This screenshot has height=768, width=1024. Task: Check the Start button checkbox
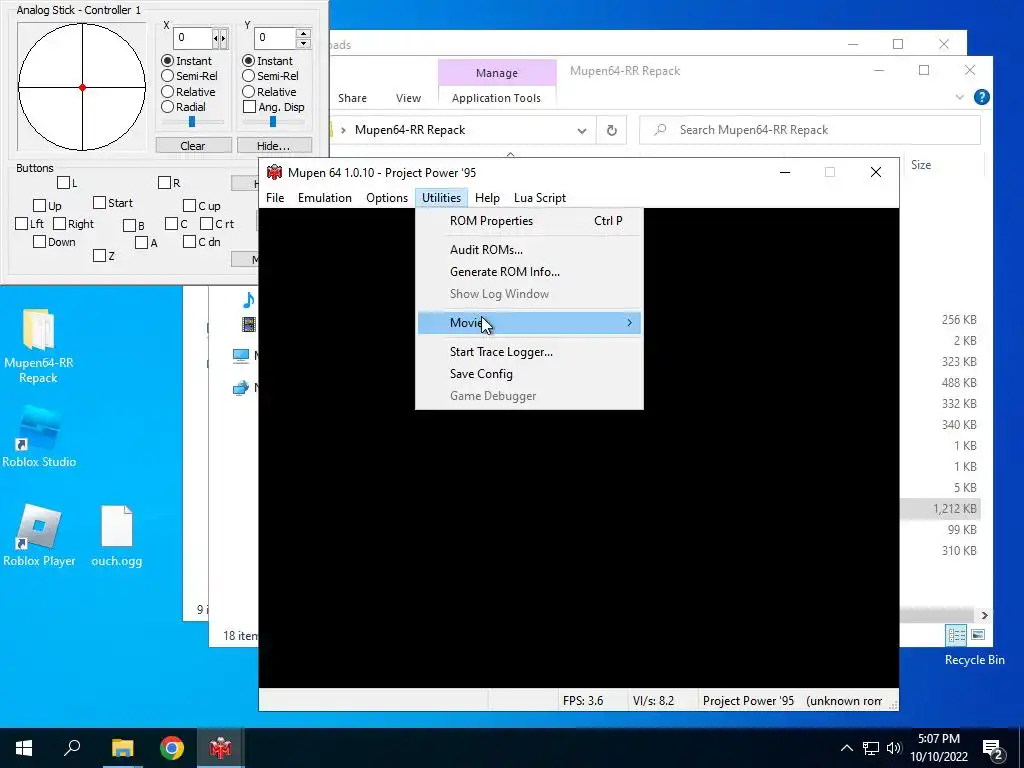coord(99,202)
